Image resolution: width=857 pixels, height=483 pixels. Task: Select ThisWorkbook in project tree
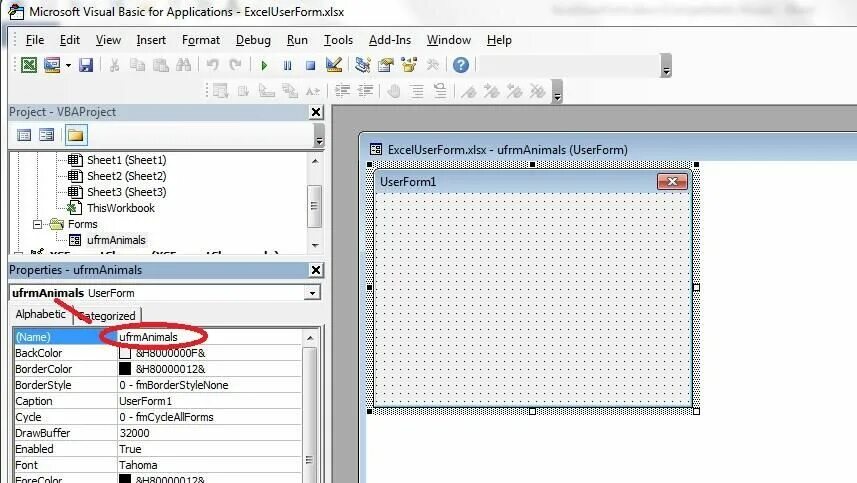point(121,208)
